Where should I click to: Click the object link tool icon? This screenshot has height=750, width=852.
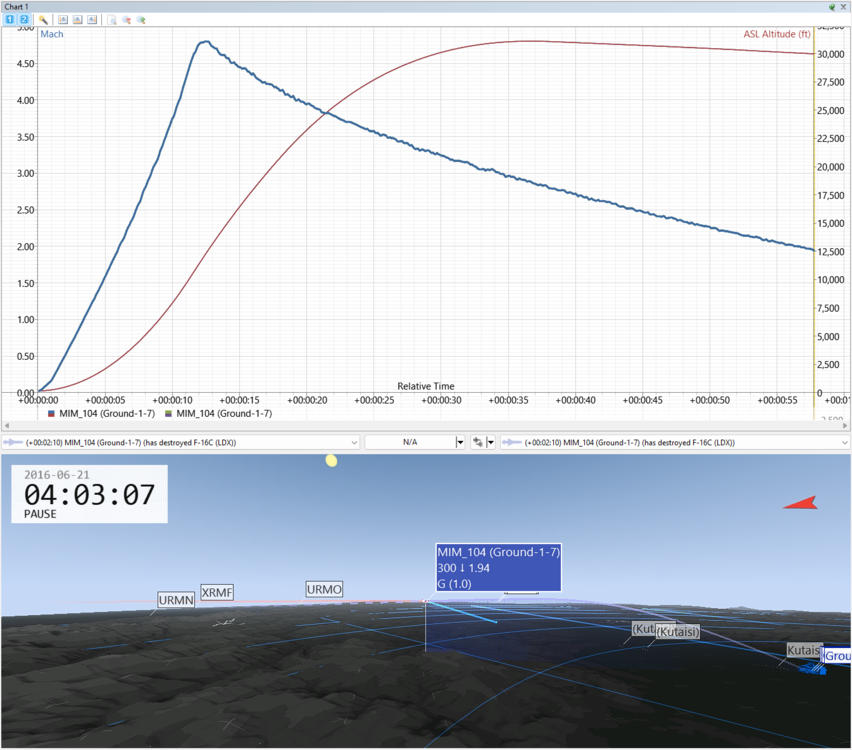pos(478,442)
